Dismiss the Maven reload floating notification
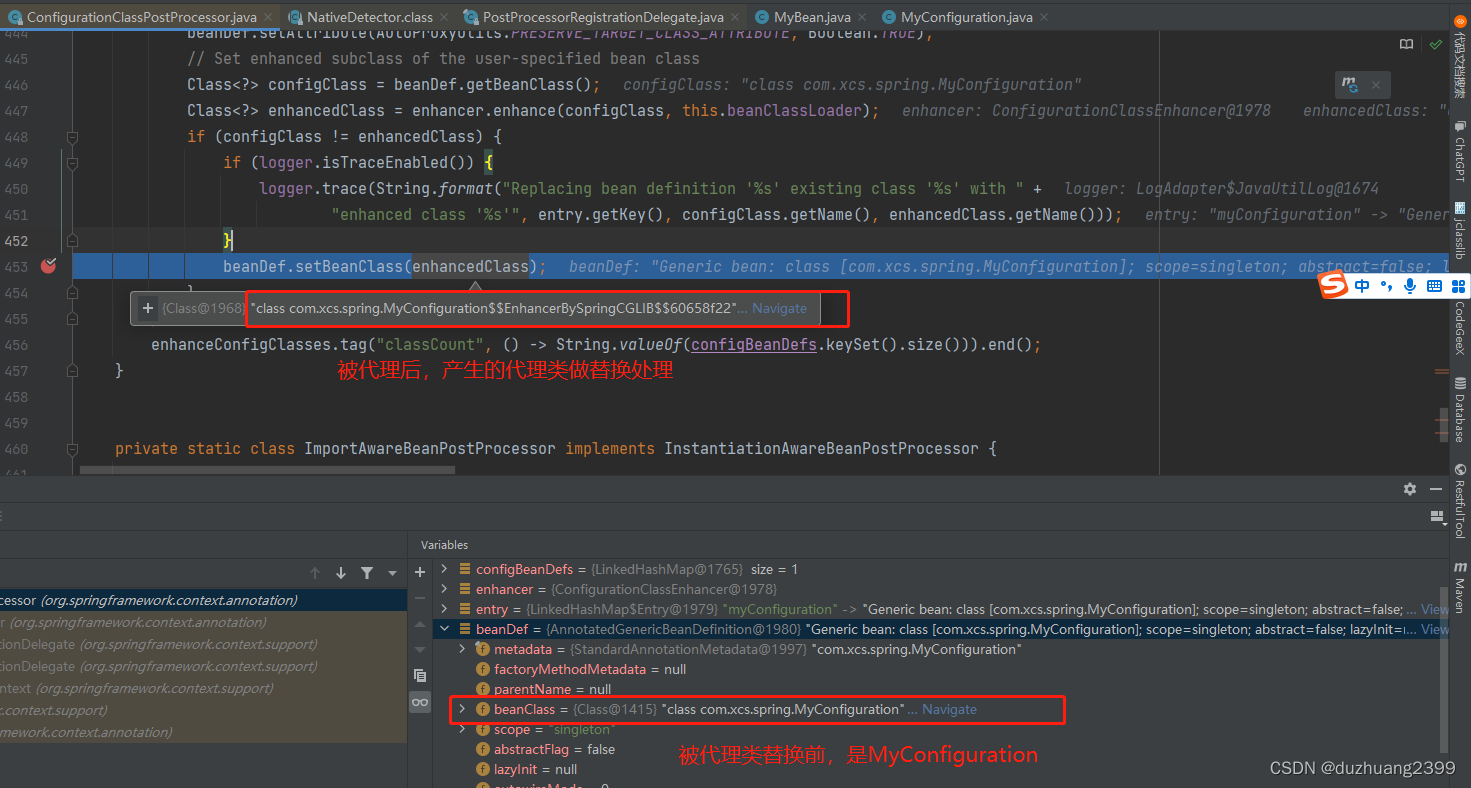Viewport: 1471px width, 788px height. coord(1376,86)
